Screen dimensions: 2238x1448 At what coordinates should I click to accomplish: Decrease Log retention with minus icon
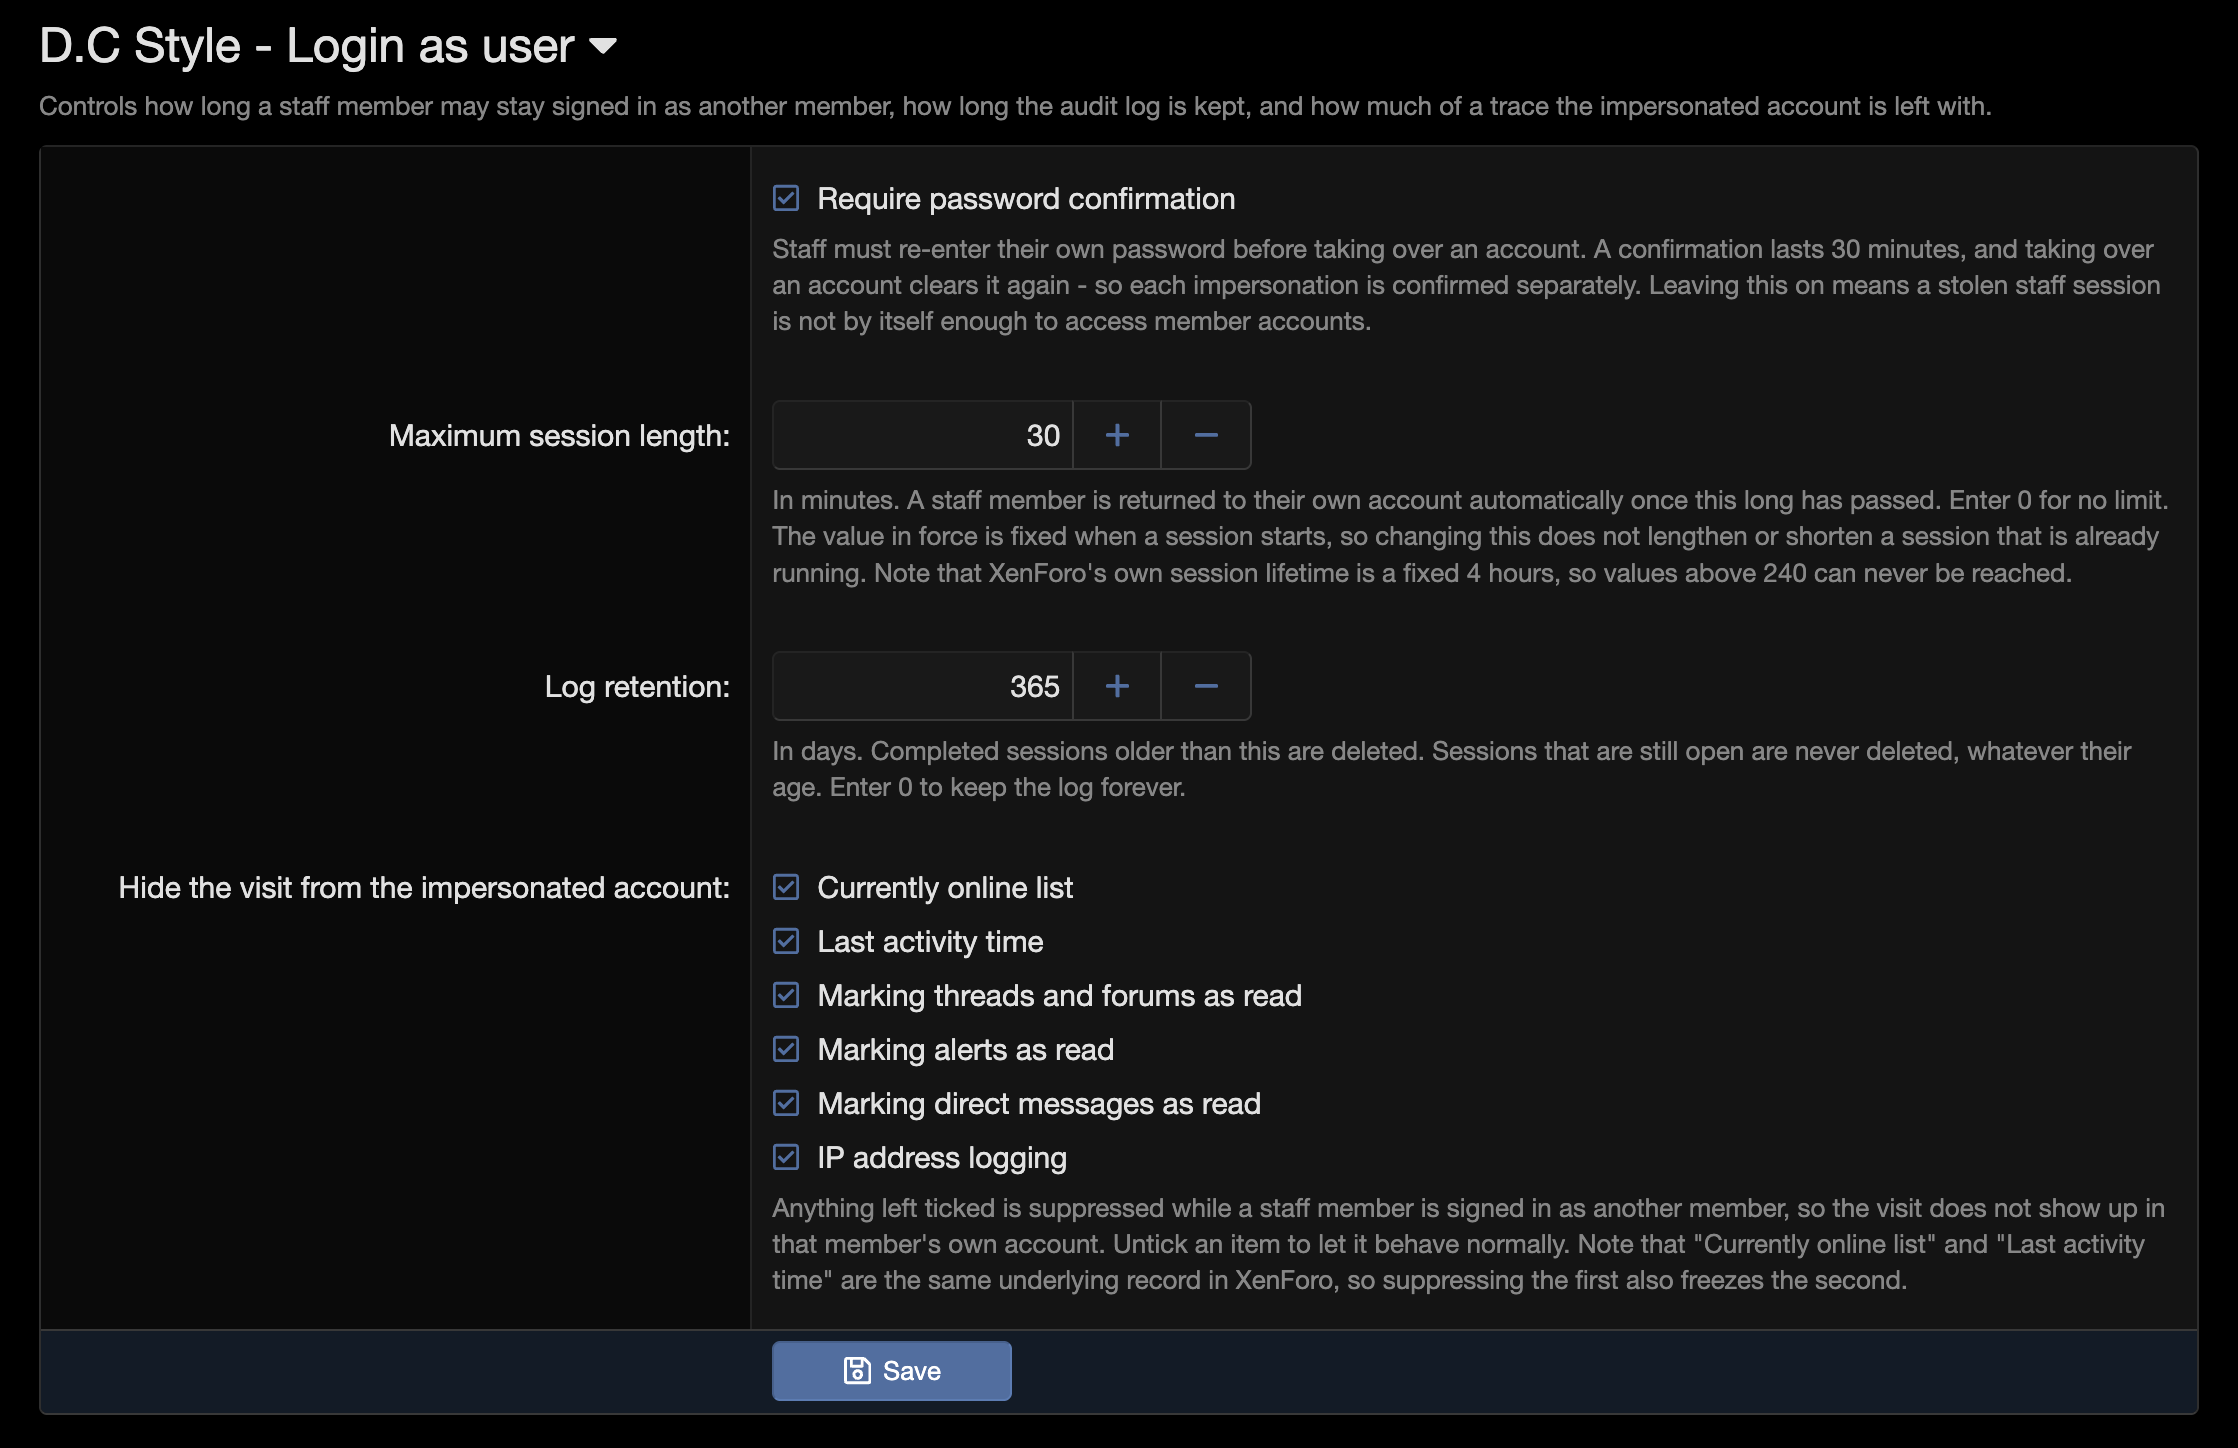(x=1206, y=686)
